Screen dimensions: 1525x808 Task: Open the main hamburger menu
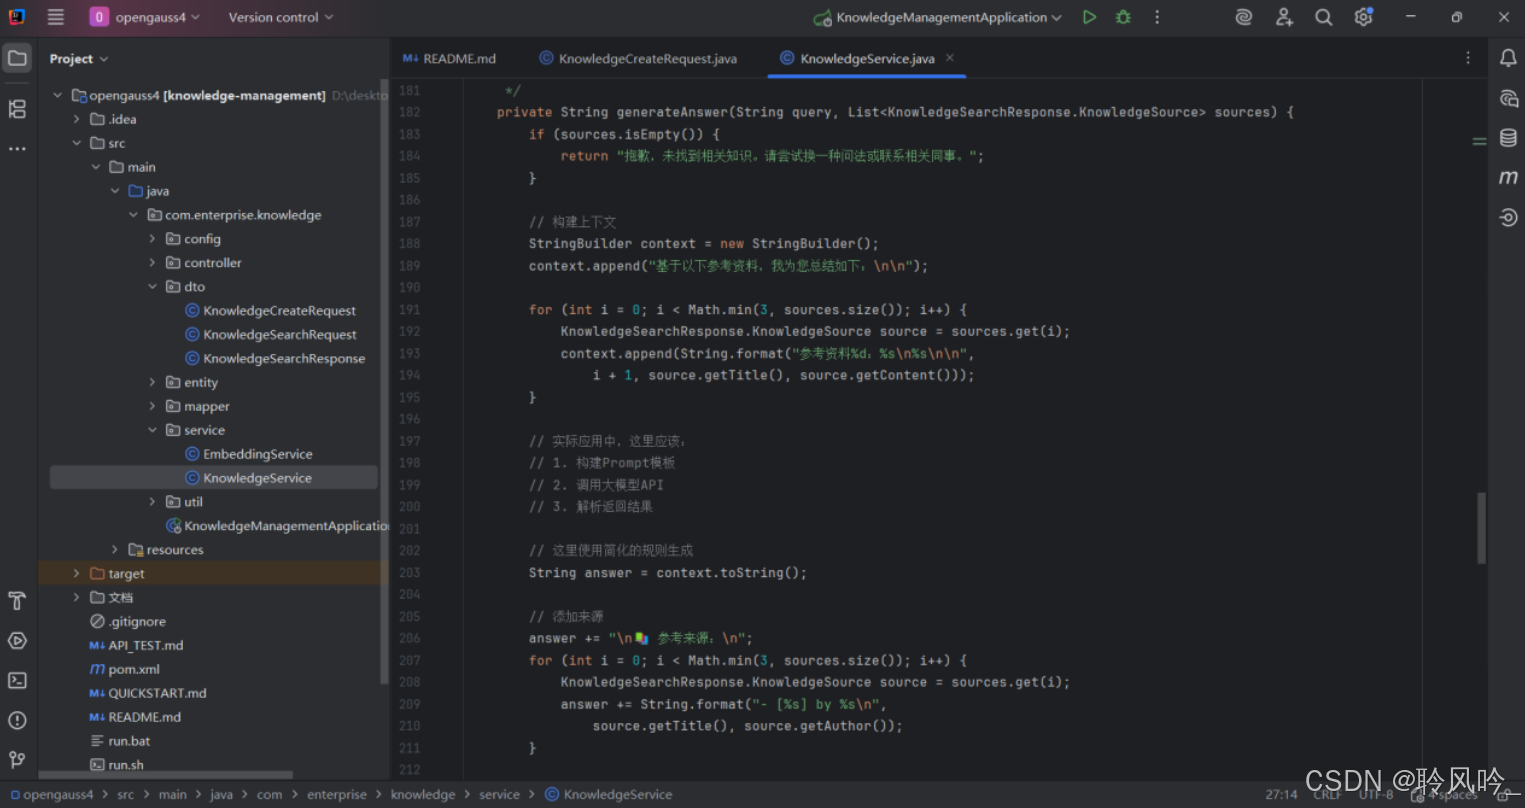[x=56, y=17]
